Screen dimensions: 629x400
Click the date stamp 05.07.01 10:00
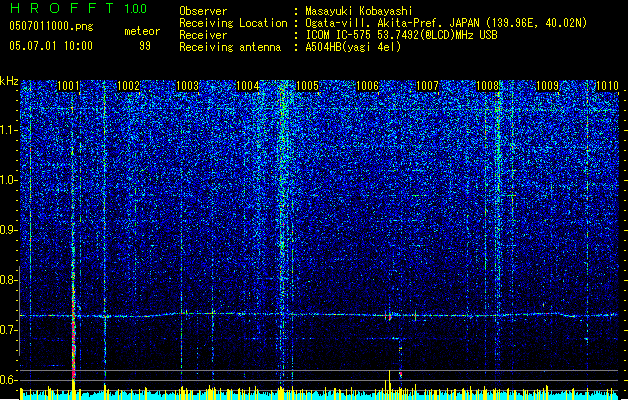coord(51,46)
